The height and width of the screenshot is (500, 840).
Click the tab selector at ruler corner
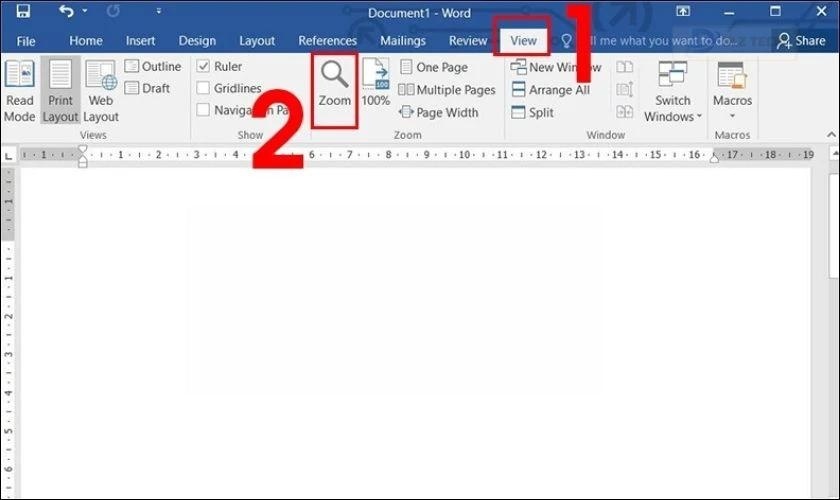point(9,156)
